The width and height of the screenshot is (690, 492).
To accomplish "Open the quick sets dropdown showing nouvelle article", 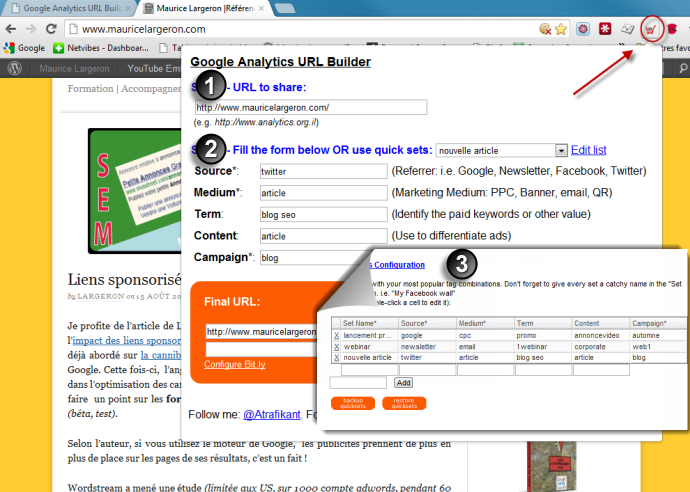I will point(501,151).
